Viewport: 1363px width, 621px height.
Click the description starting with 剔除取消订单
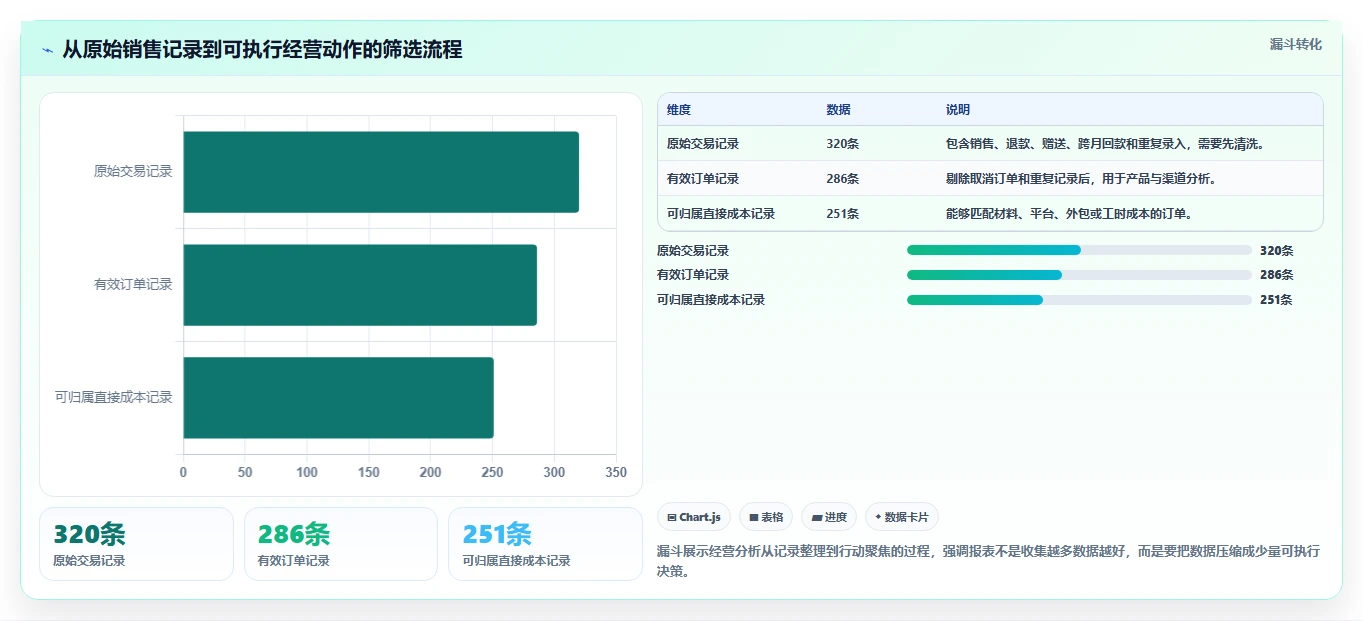pos(1081,179)
